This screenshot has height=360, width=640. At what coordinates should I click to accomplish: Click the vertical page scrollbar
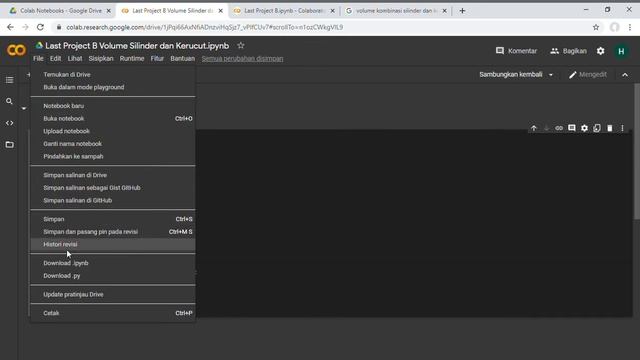click(636, 152)
